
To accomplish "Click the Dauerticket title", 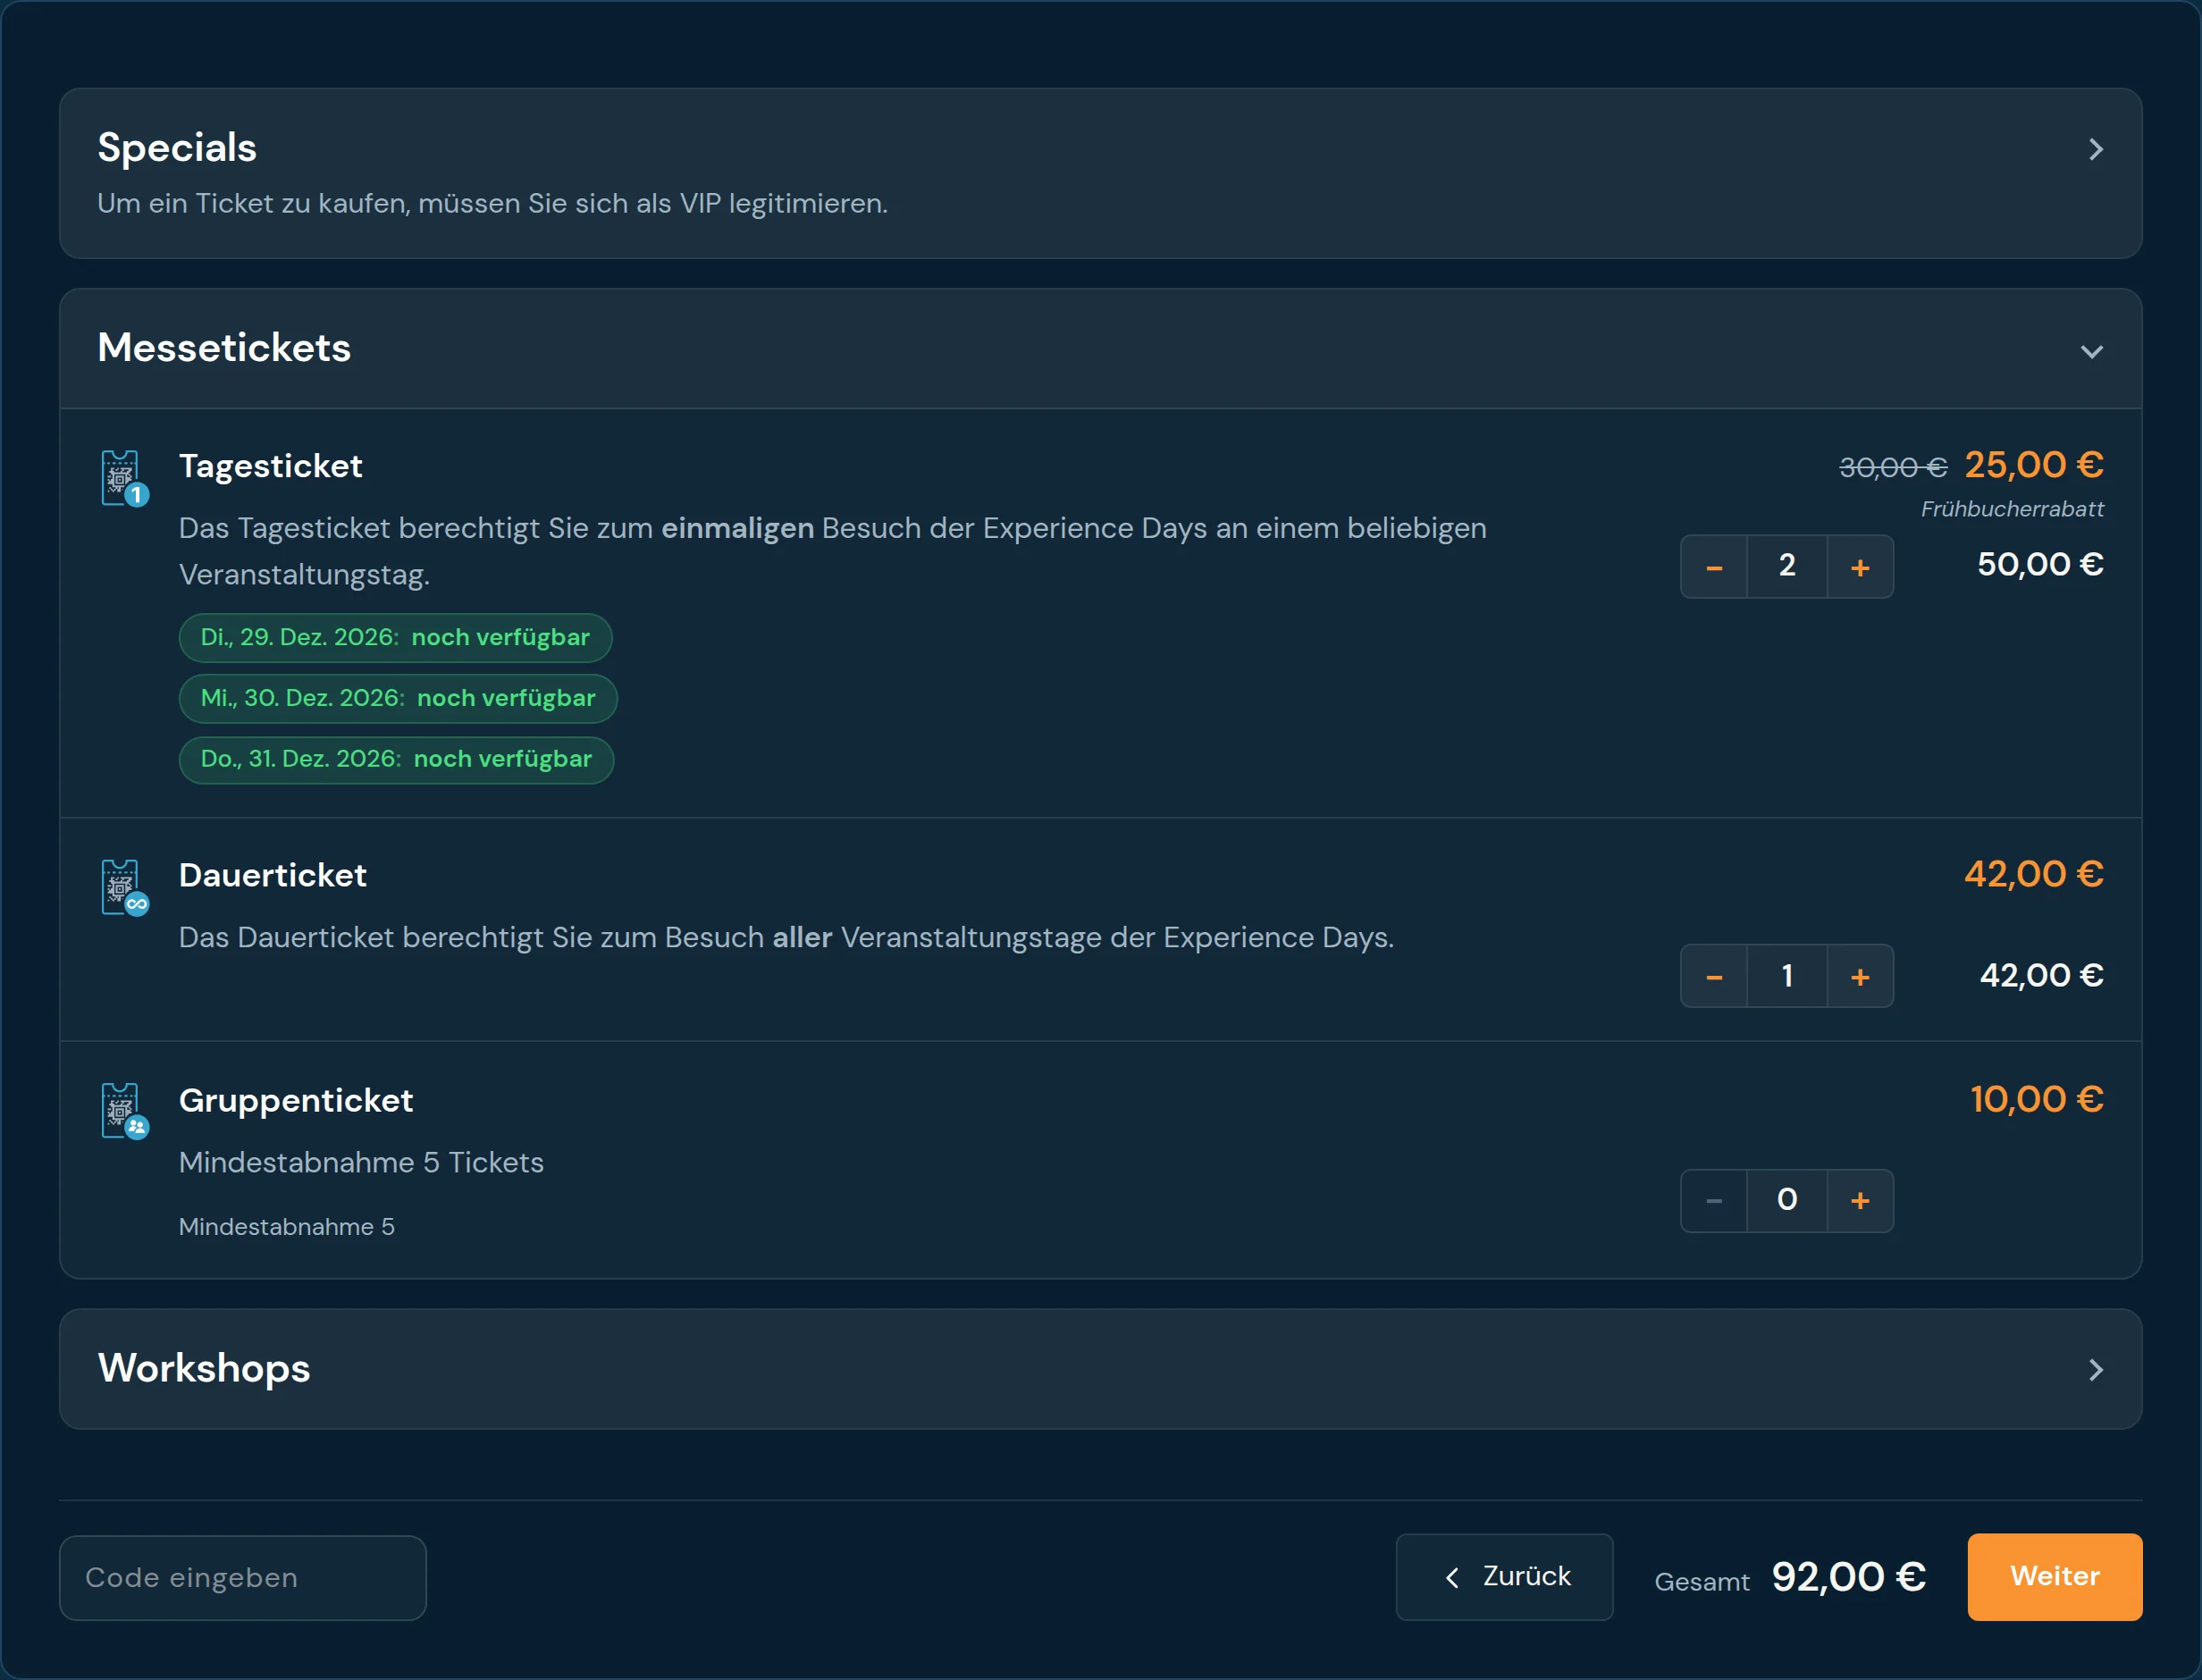I will click(273, 875).
